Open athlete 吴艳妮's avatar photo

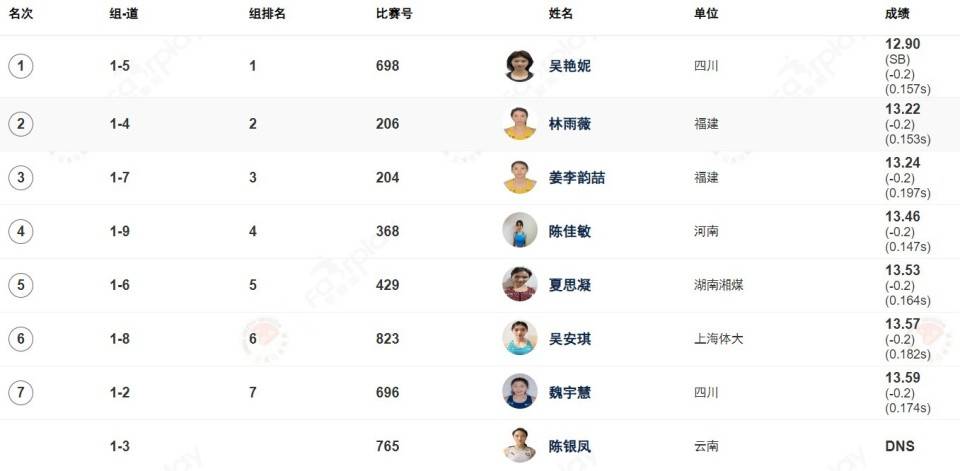(520, 66)
